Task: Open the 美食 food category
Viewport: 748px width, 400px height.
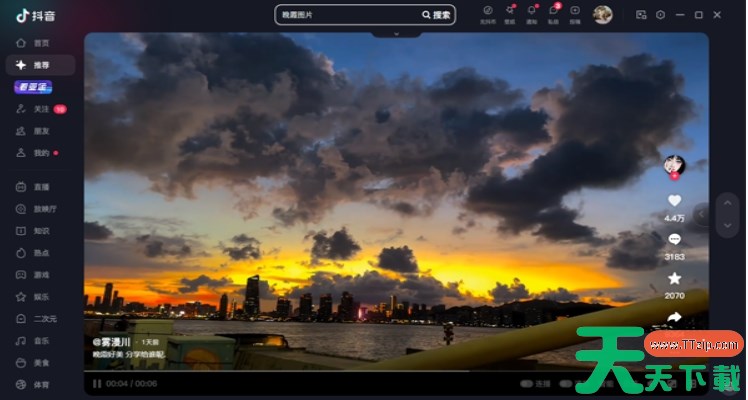Action: (x=33, y=363)
